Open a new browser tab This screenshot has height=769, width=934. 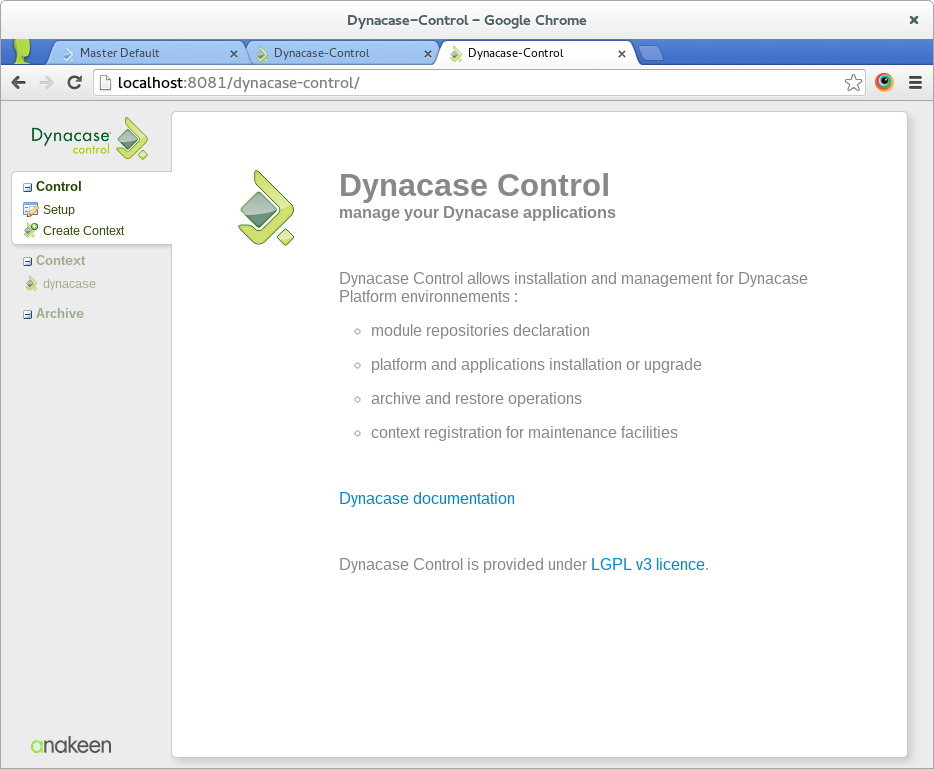[651, 53]
